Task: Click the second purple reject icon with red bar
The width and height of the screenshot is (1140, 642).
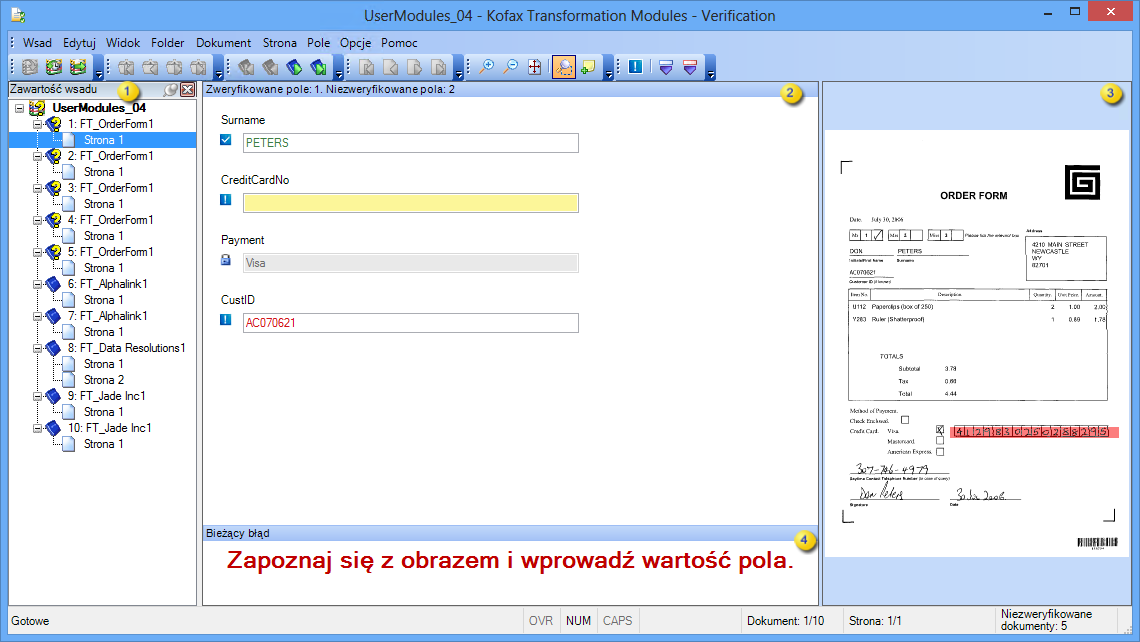Action: pos(691,67)
